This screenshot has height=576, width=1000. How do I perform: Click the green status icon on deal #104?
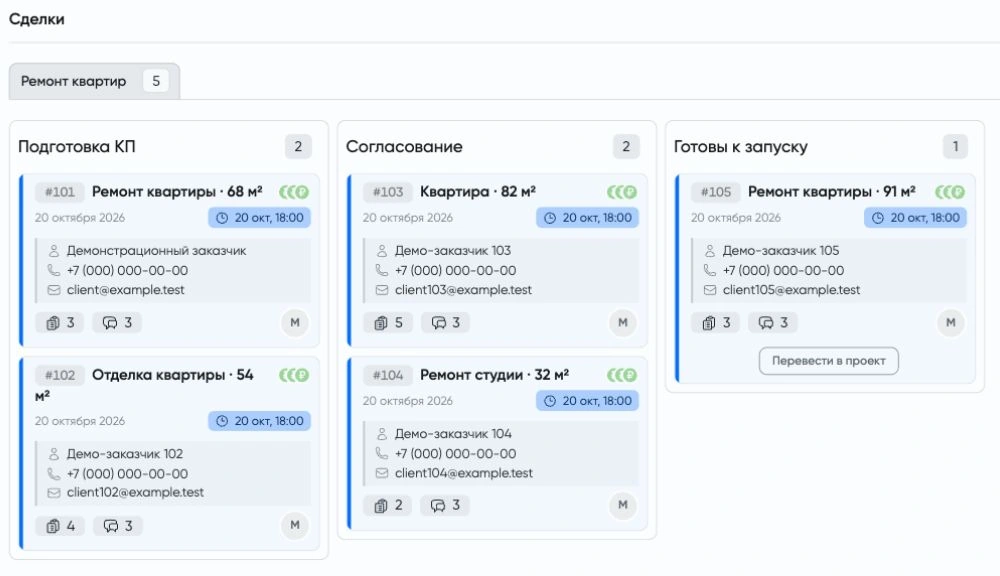point(622,375)
